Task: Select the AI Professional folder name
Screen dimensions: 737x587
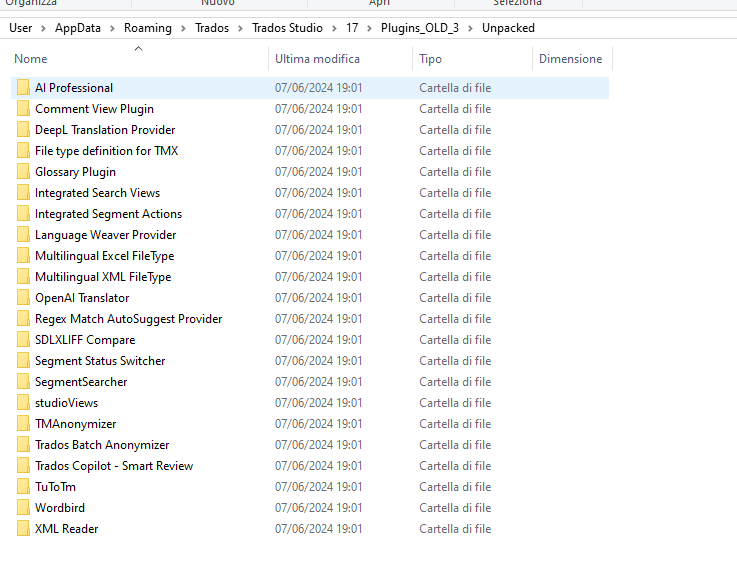Action: pyautogui.click(x=74, y=88)
